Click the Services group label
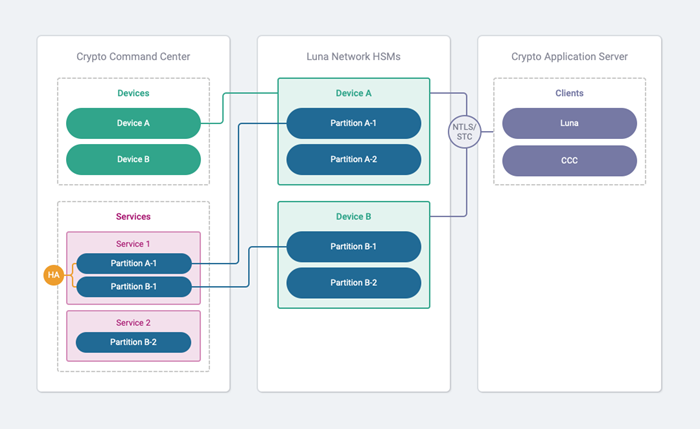 tap(133, 216)
